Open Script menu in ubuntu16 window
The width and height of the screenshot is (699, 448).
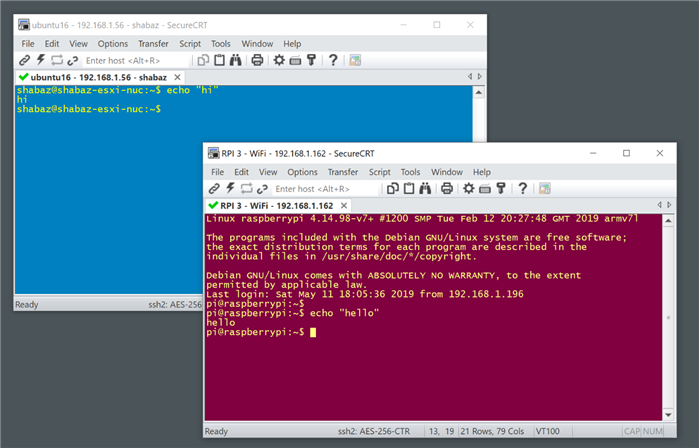[190, 44]
